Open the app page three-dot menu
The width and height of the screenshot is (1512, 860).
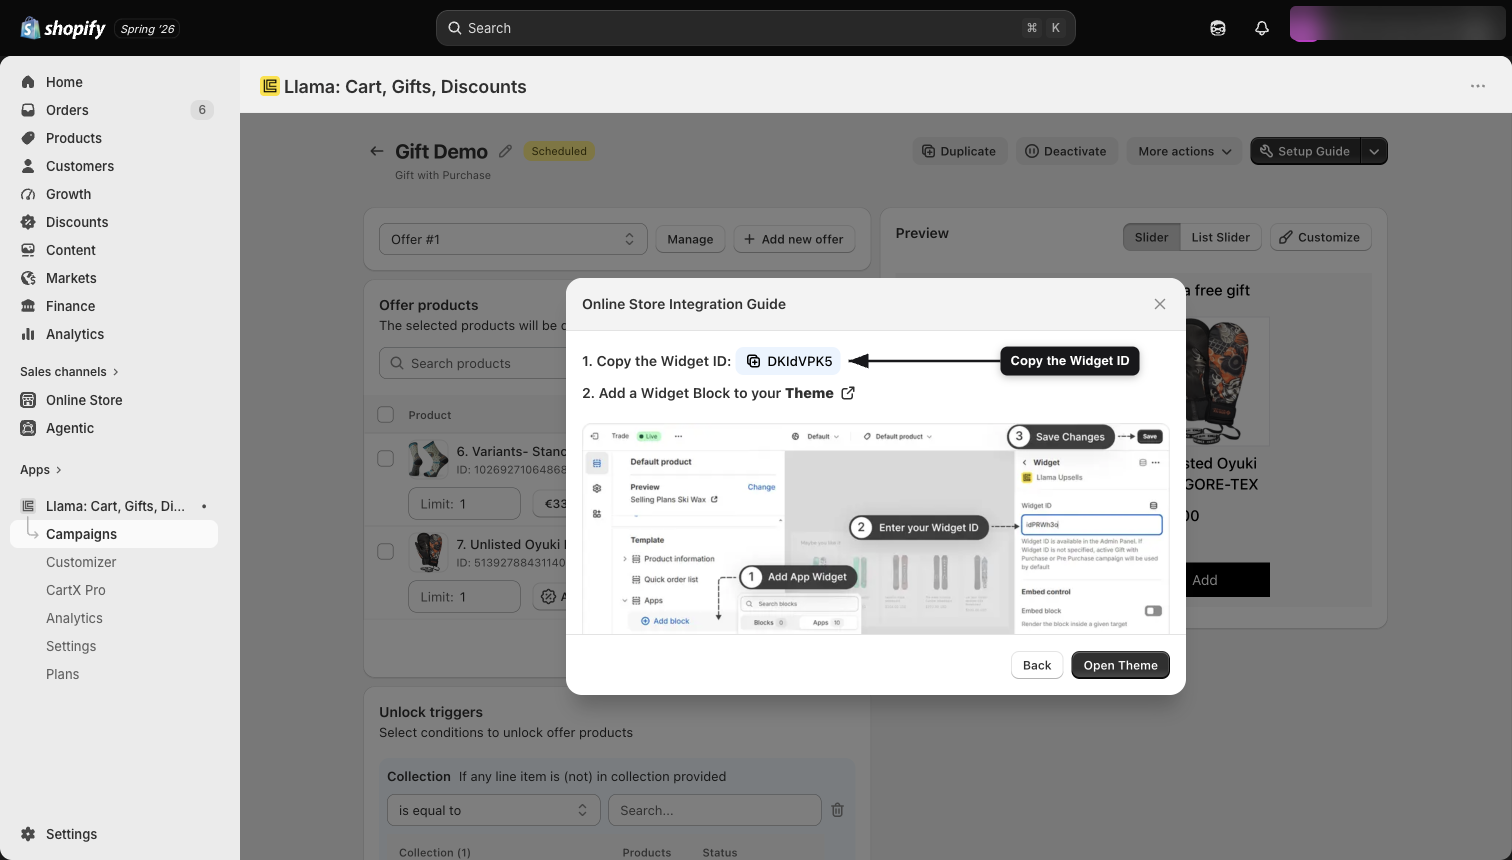point(1478,86)
